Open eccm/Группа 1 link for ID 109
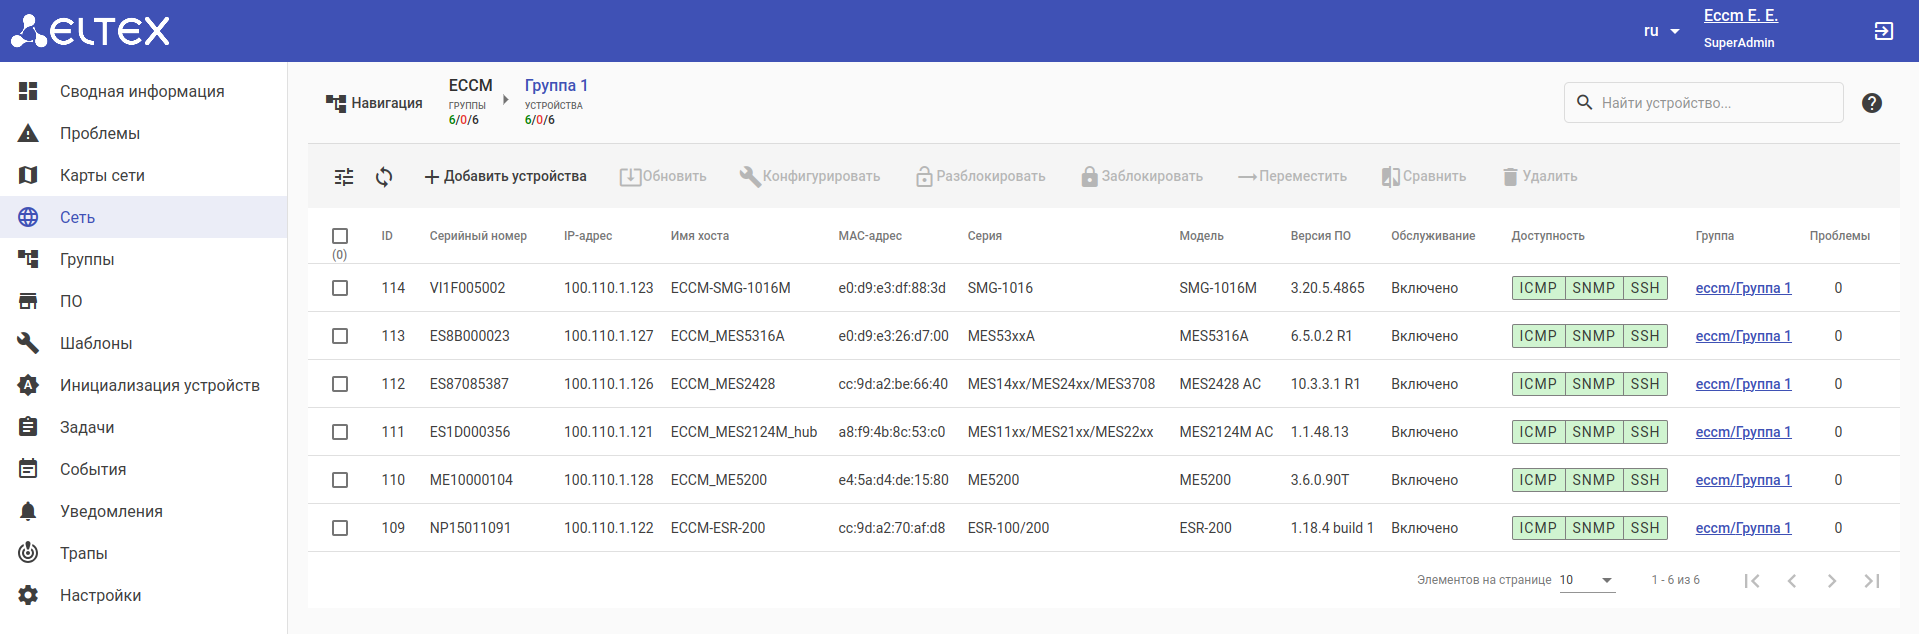The width and height of the screenshot is (1919, 634). (x=1743, y=528)
